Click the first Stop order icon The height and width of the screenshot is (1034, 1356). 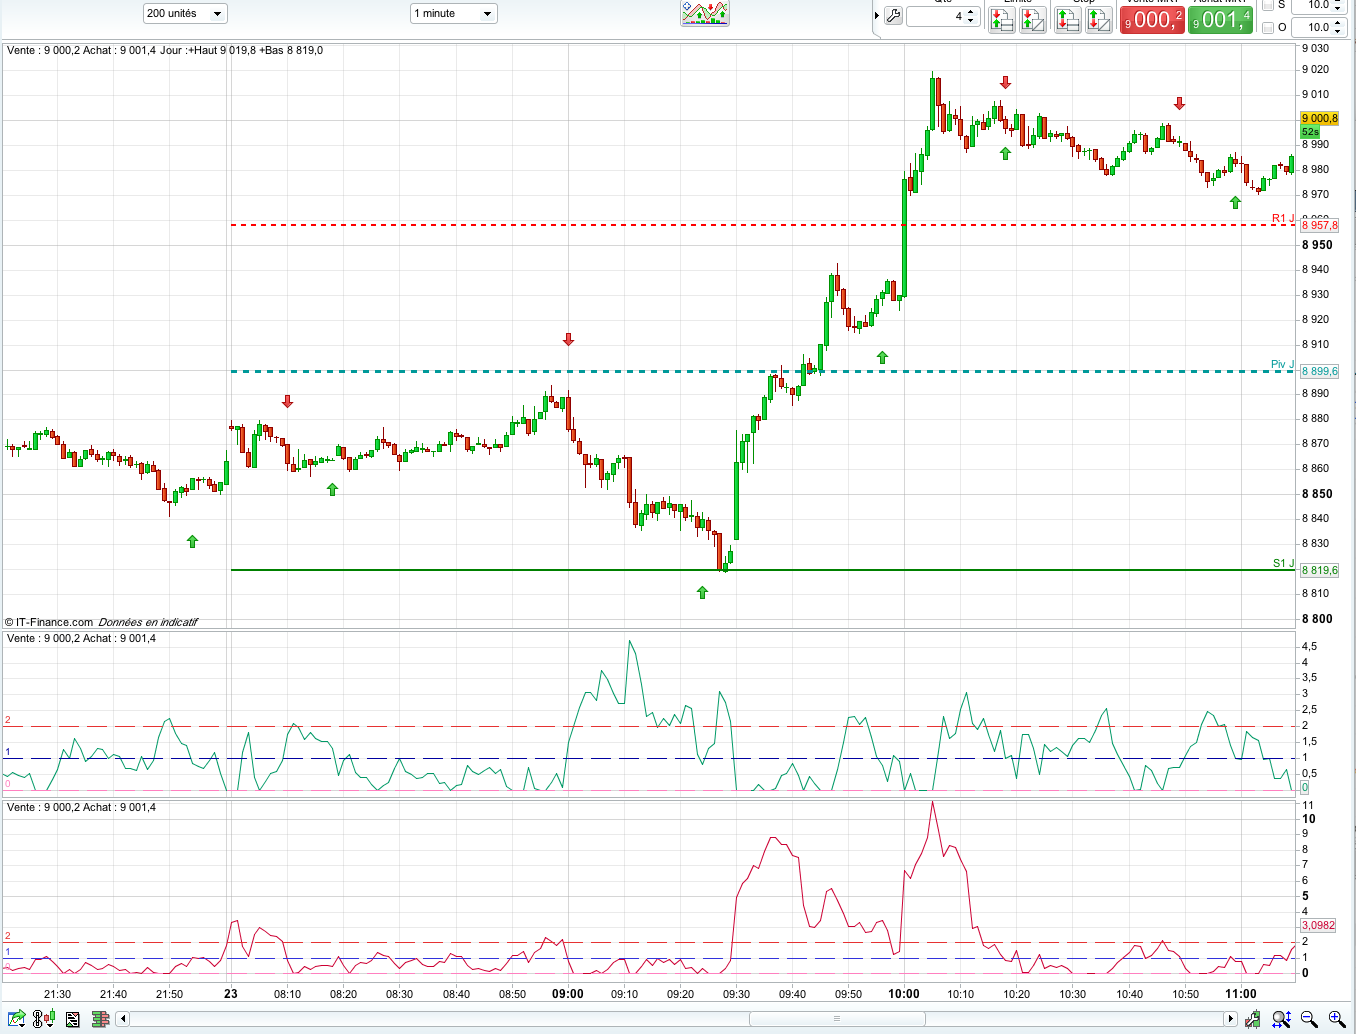tap(1068, 19)
